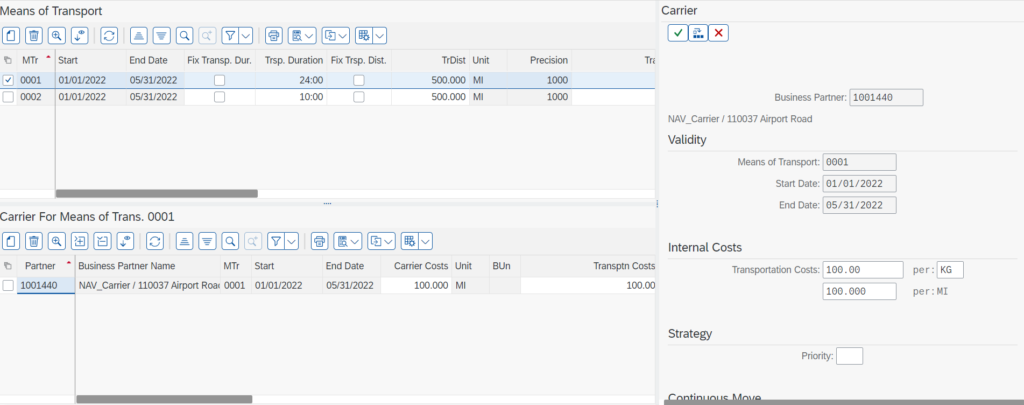Click the red X cancel icon in Carrier panel

[x=719, y=33]
